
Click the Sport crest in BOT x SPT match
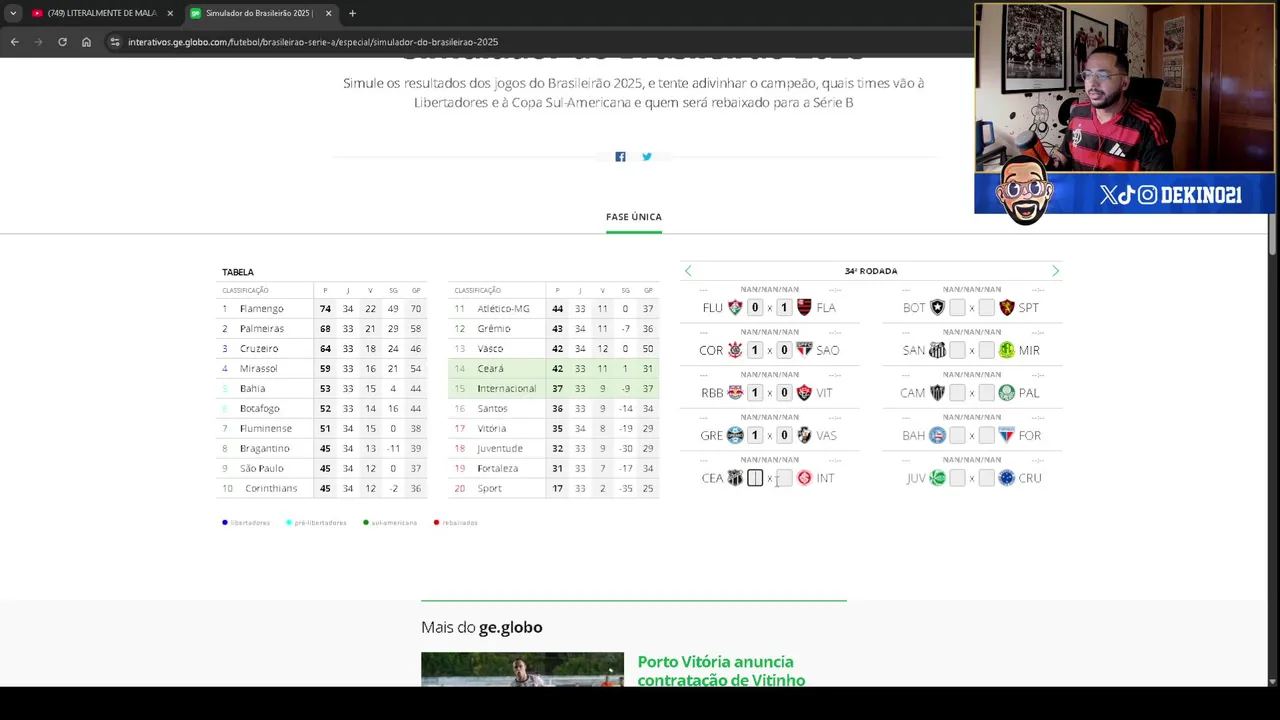tap(1007, 308)
